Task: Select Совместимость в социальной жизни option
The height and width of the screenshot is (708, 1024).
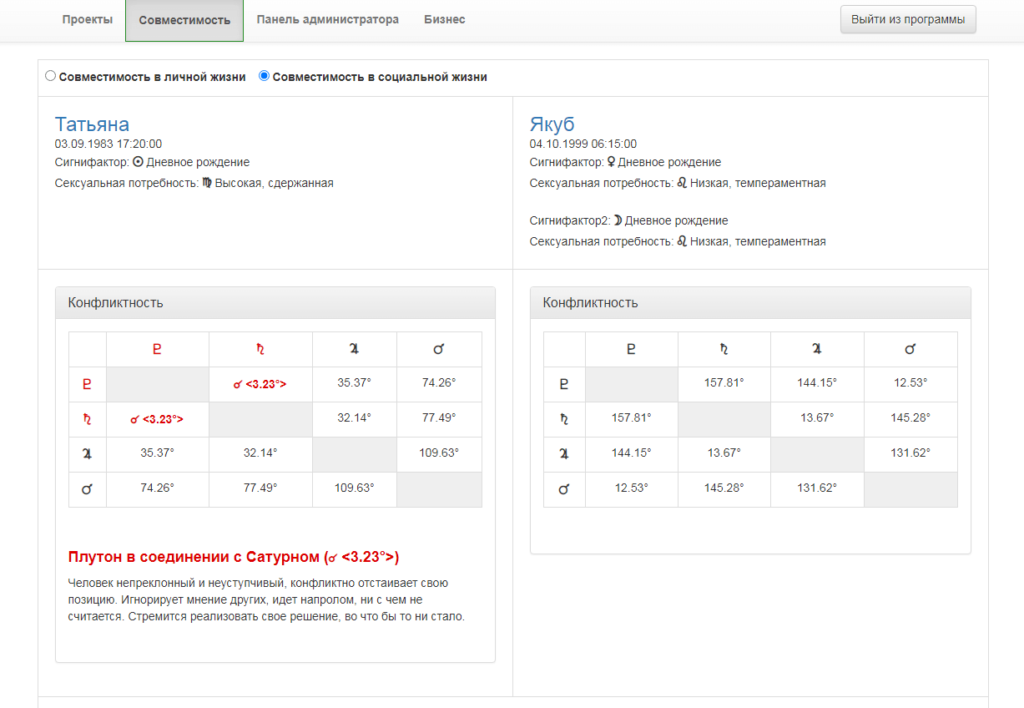Action: 264,75
